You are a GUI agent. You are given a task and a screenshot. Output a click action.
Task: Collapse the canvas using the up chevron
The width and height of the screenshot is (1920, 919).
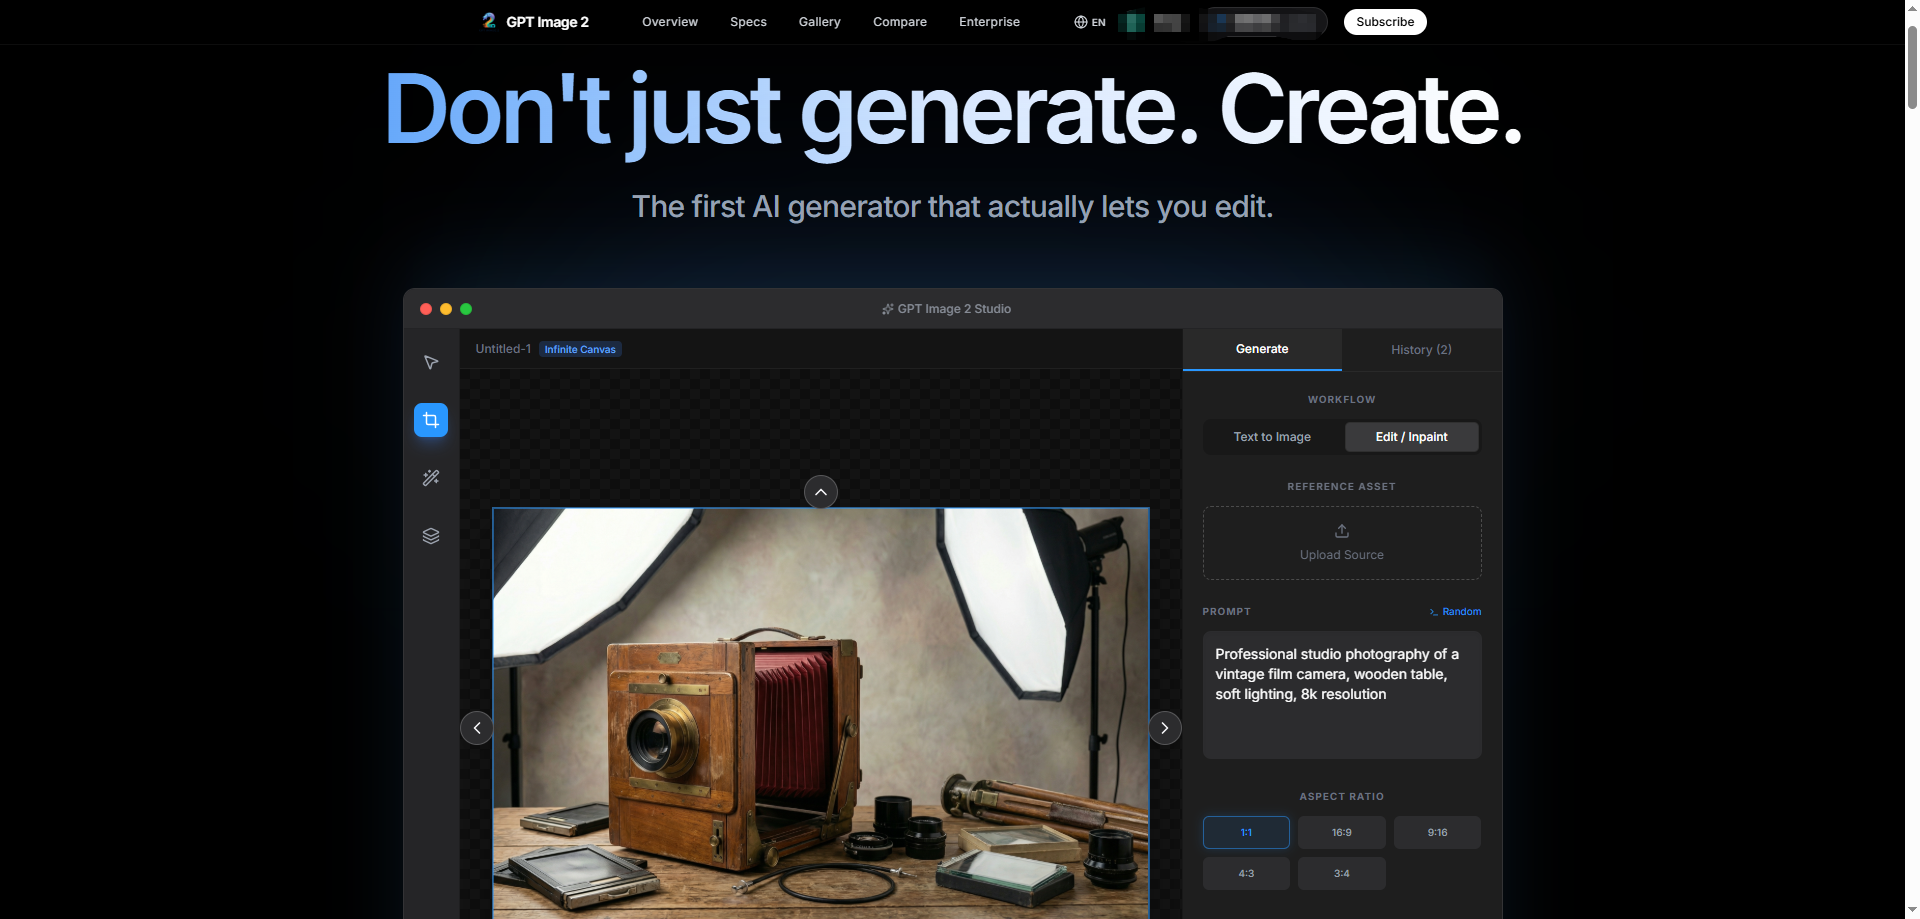(x=820, y=492)
